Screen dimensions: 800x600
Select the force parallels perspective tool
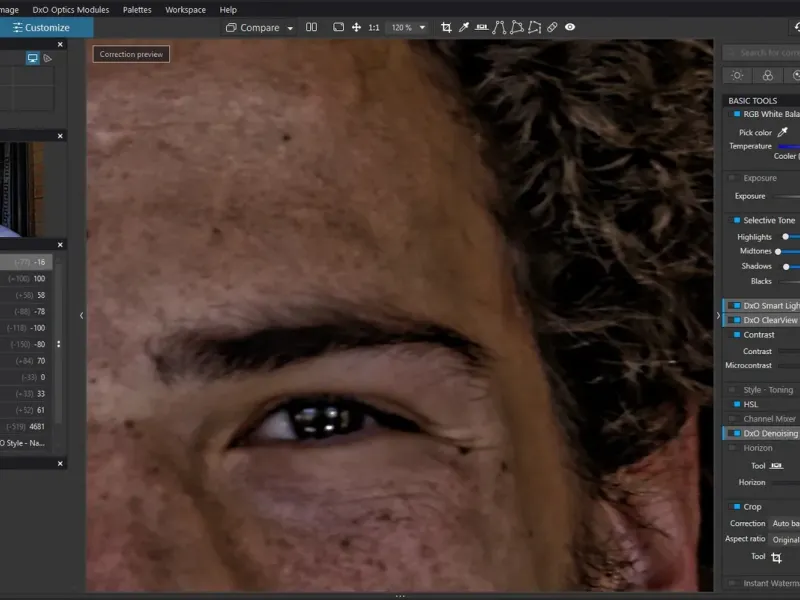[x=499, y=28]
